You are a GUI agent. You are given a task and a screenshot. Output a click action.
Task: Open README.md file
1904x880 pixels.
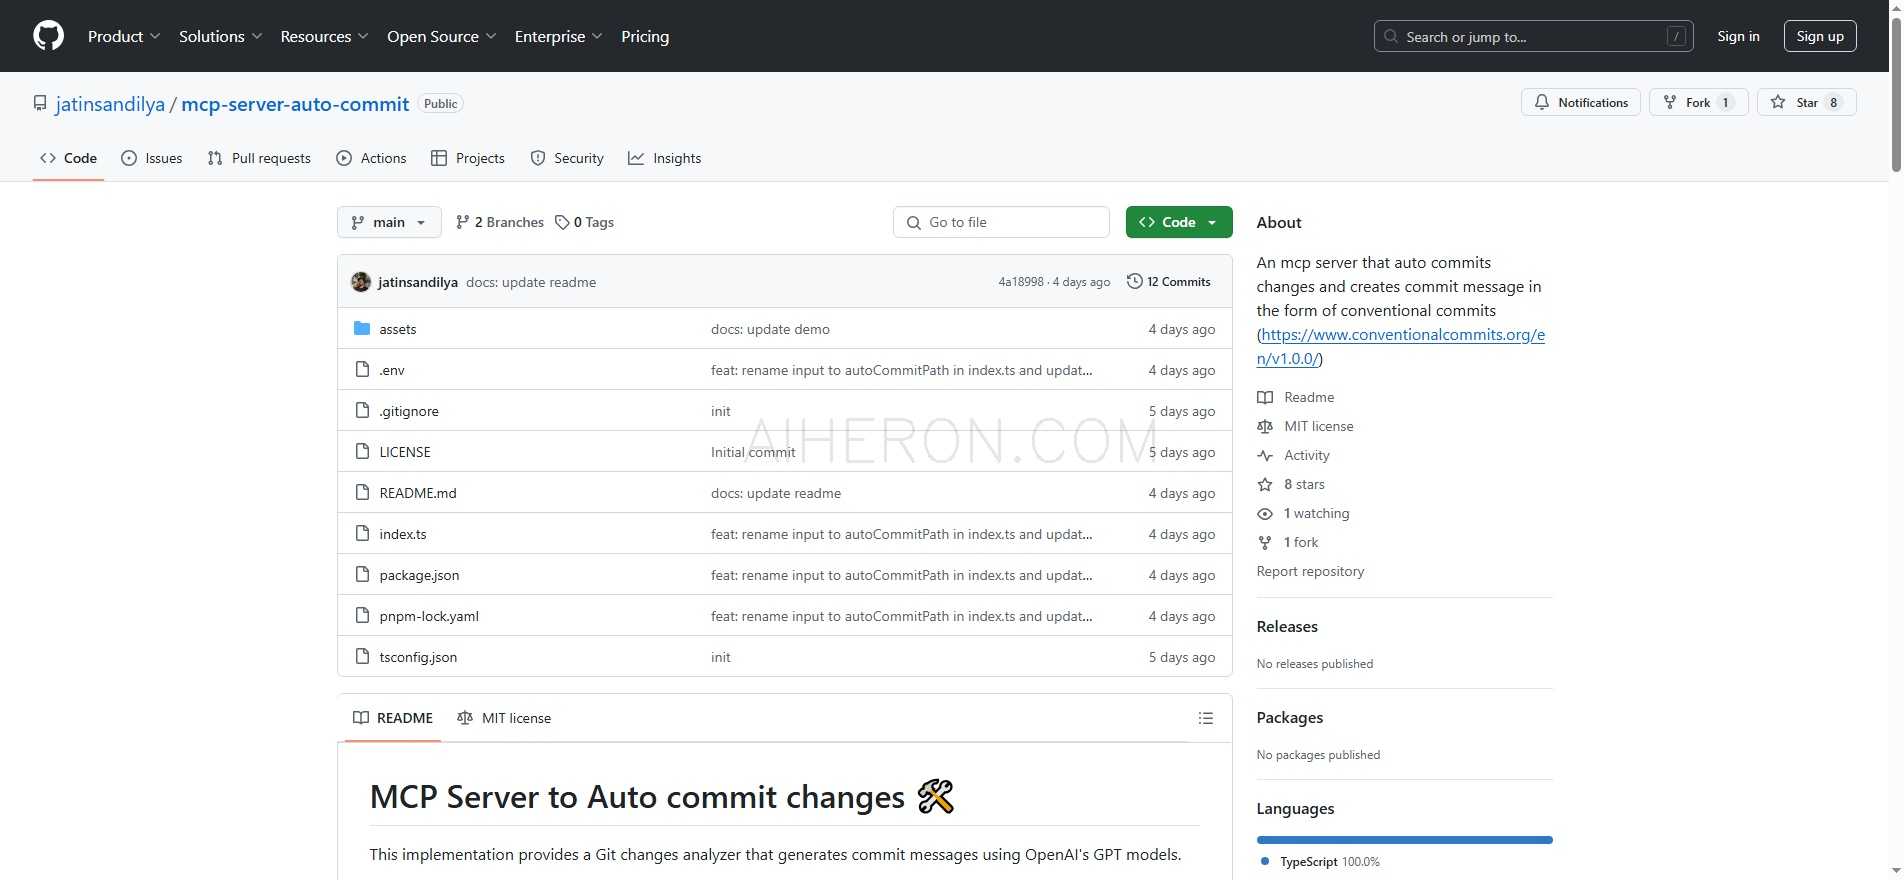[x=418, y=493]
